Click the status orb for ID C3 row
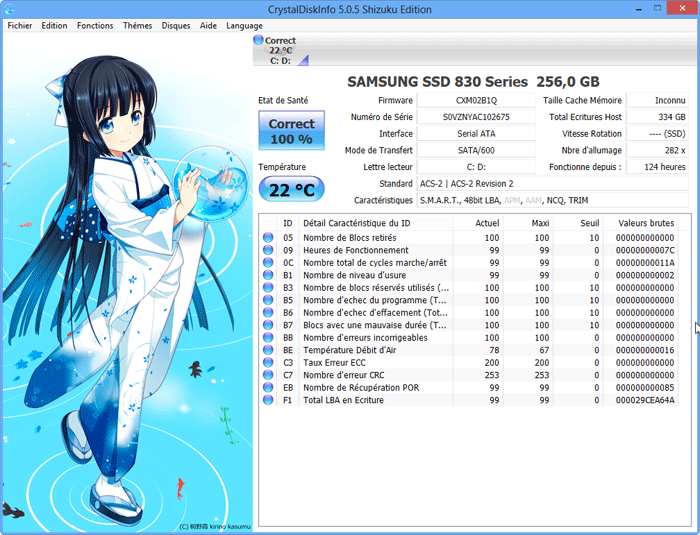The width and height of the screenshot is (700, 535). pyautogui.click(x=268, y=362)
